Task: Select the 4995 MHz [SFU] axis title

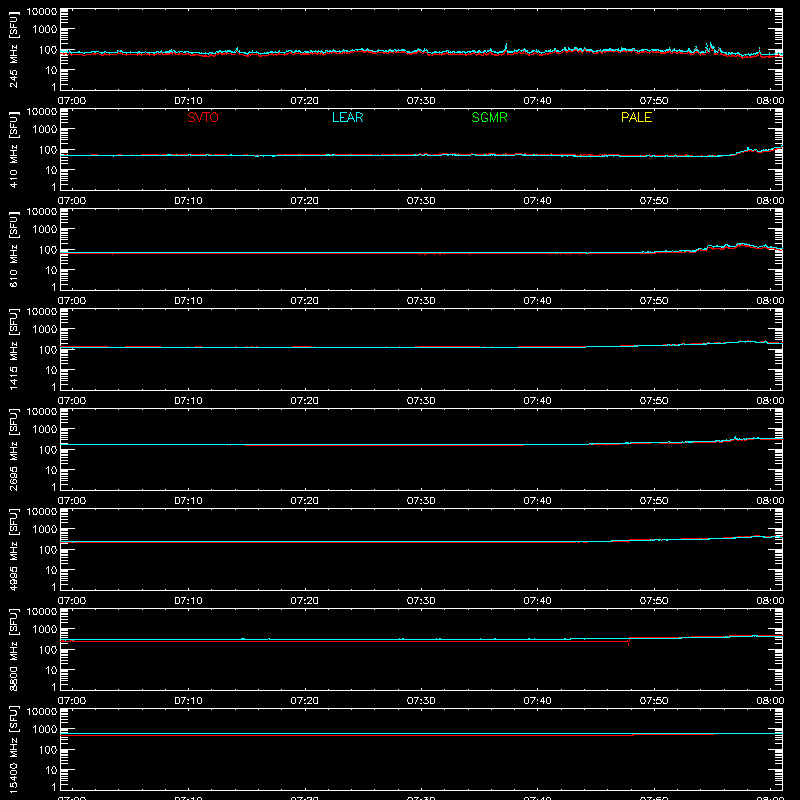Action: [x=13, y=549]
